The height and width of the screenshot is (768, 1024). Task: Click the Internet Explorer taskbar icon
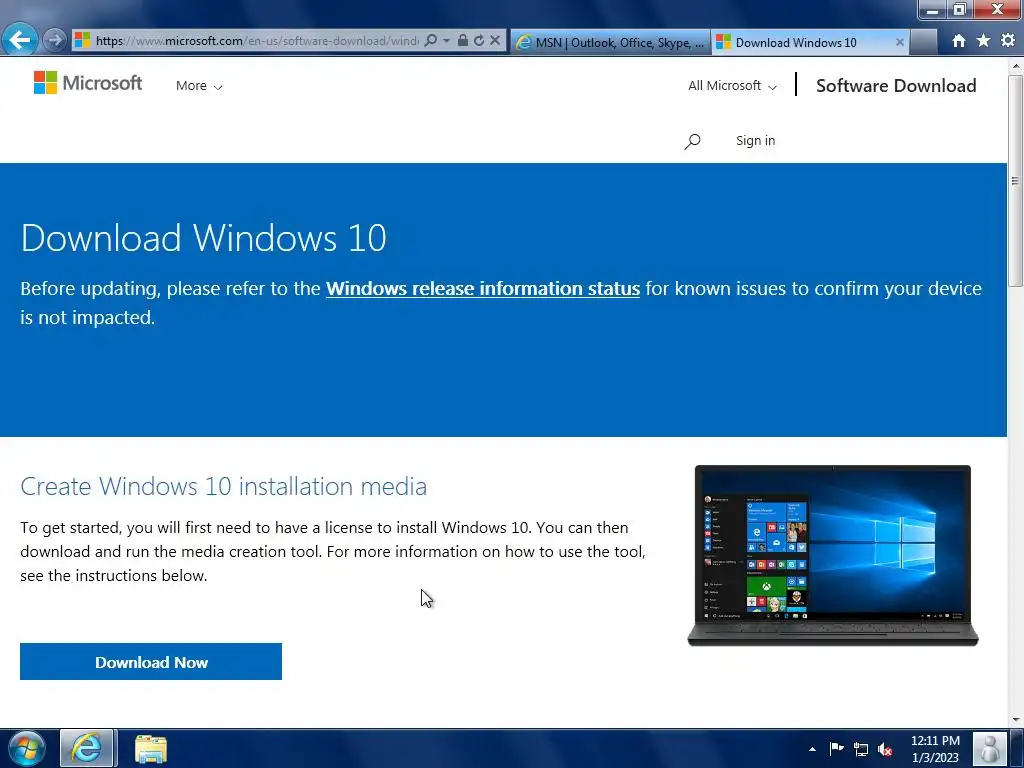88,748
